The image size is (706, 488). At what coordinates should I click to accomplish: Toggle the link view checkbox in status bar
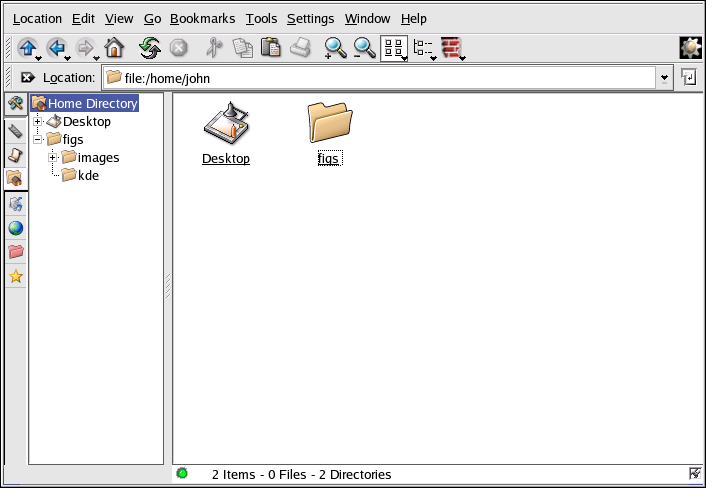[x=695, y=474]
